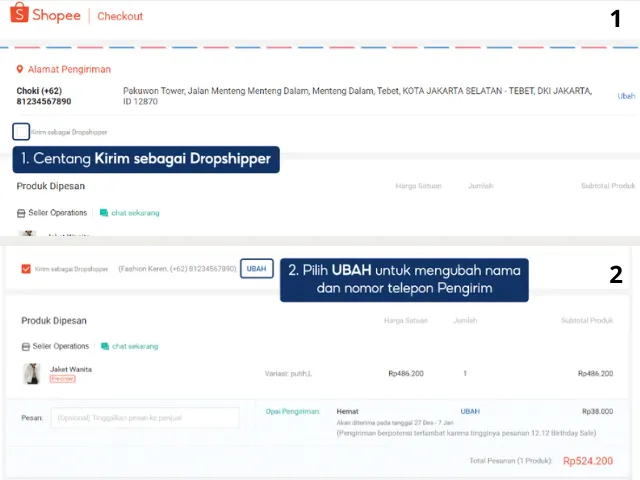Viewport: 640px width, 480px height.
Task: Open chat sekarang in the lower product section
Action: [135, 346]
